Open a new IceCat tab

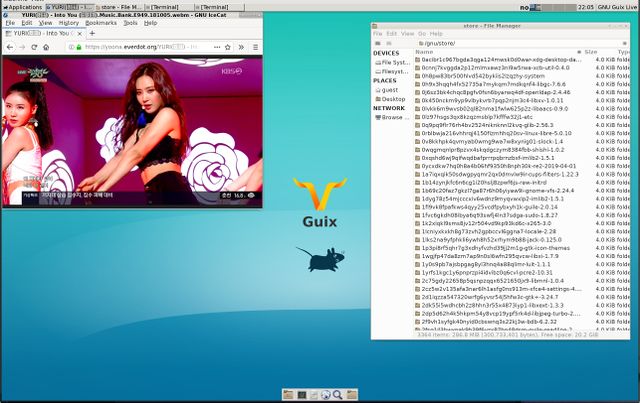[92, 33]
